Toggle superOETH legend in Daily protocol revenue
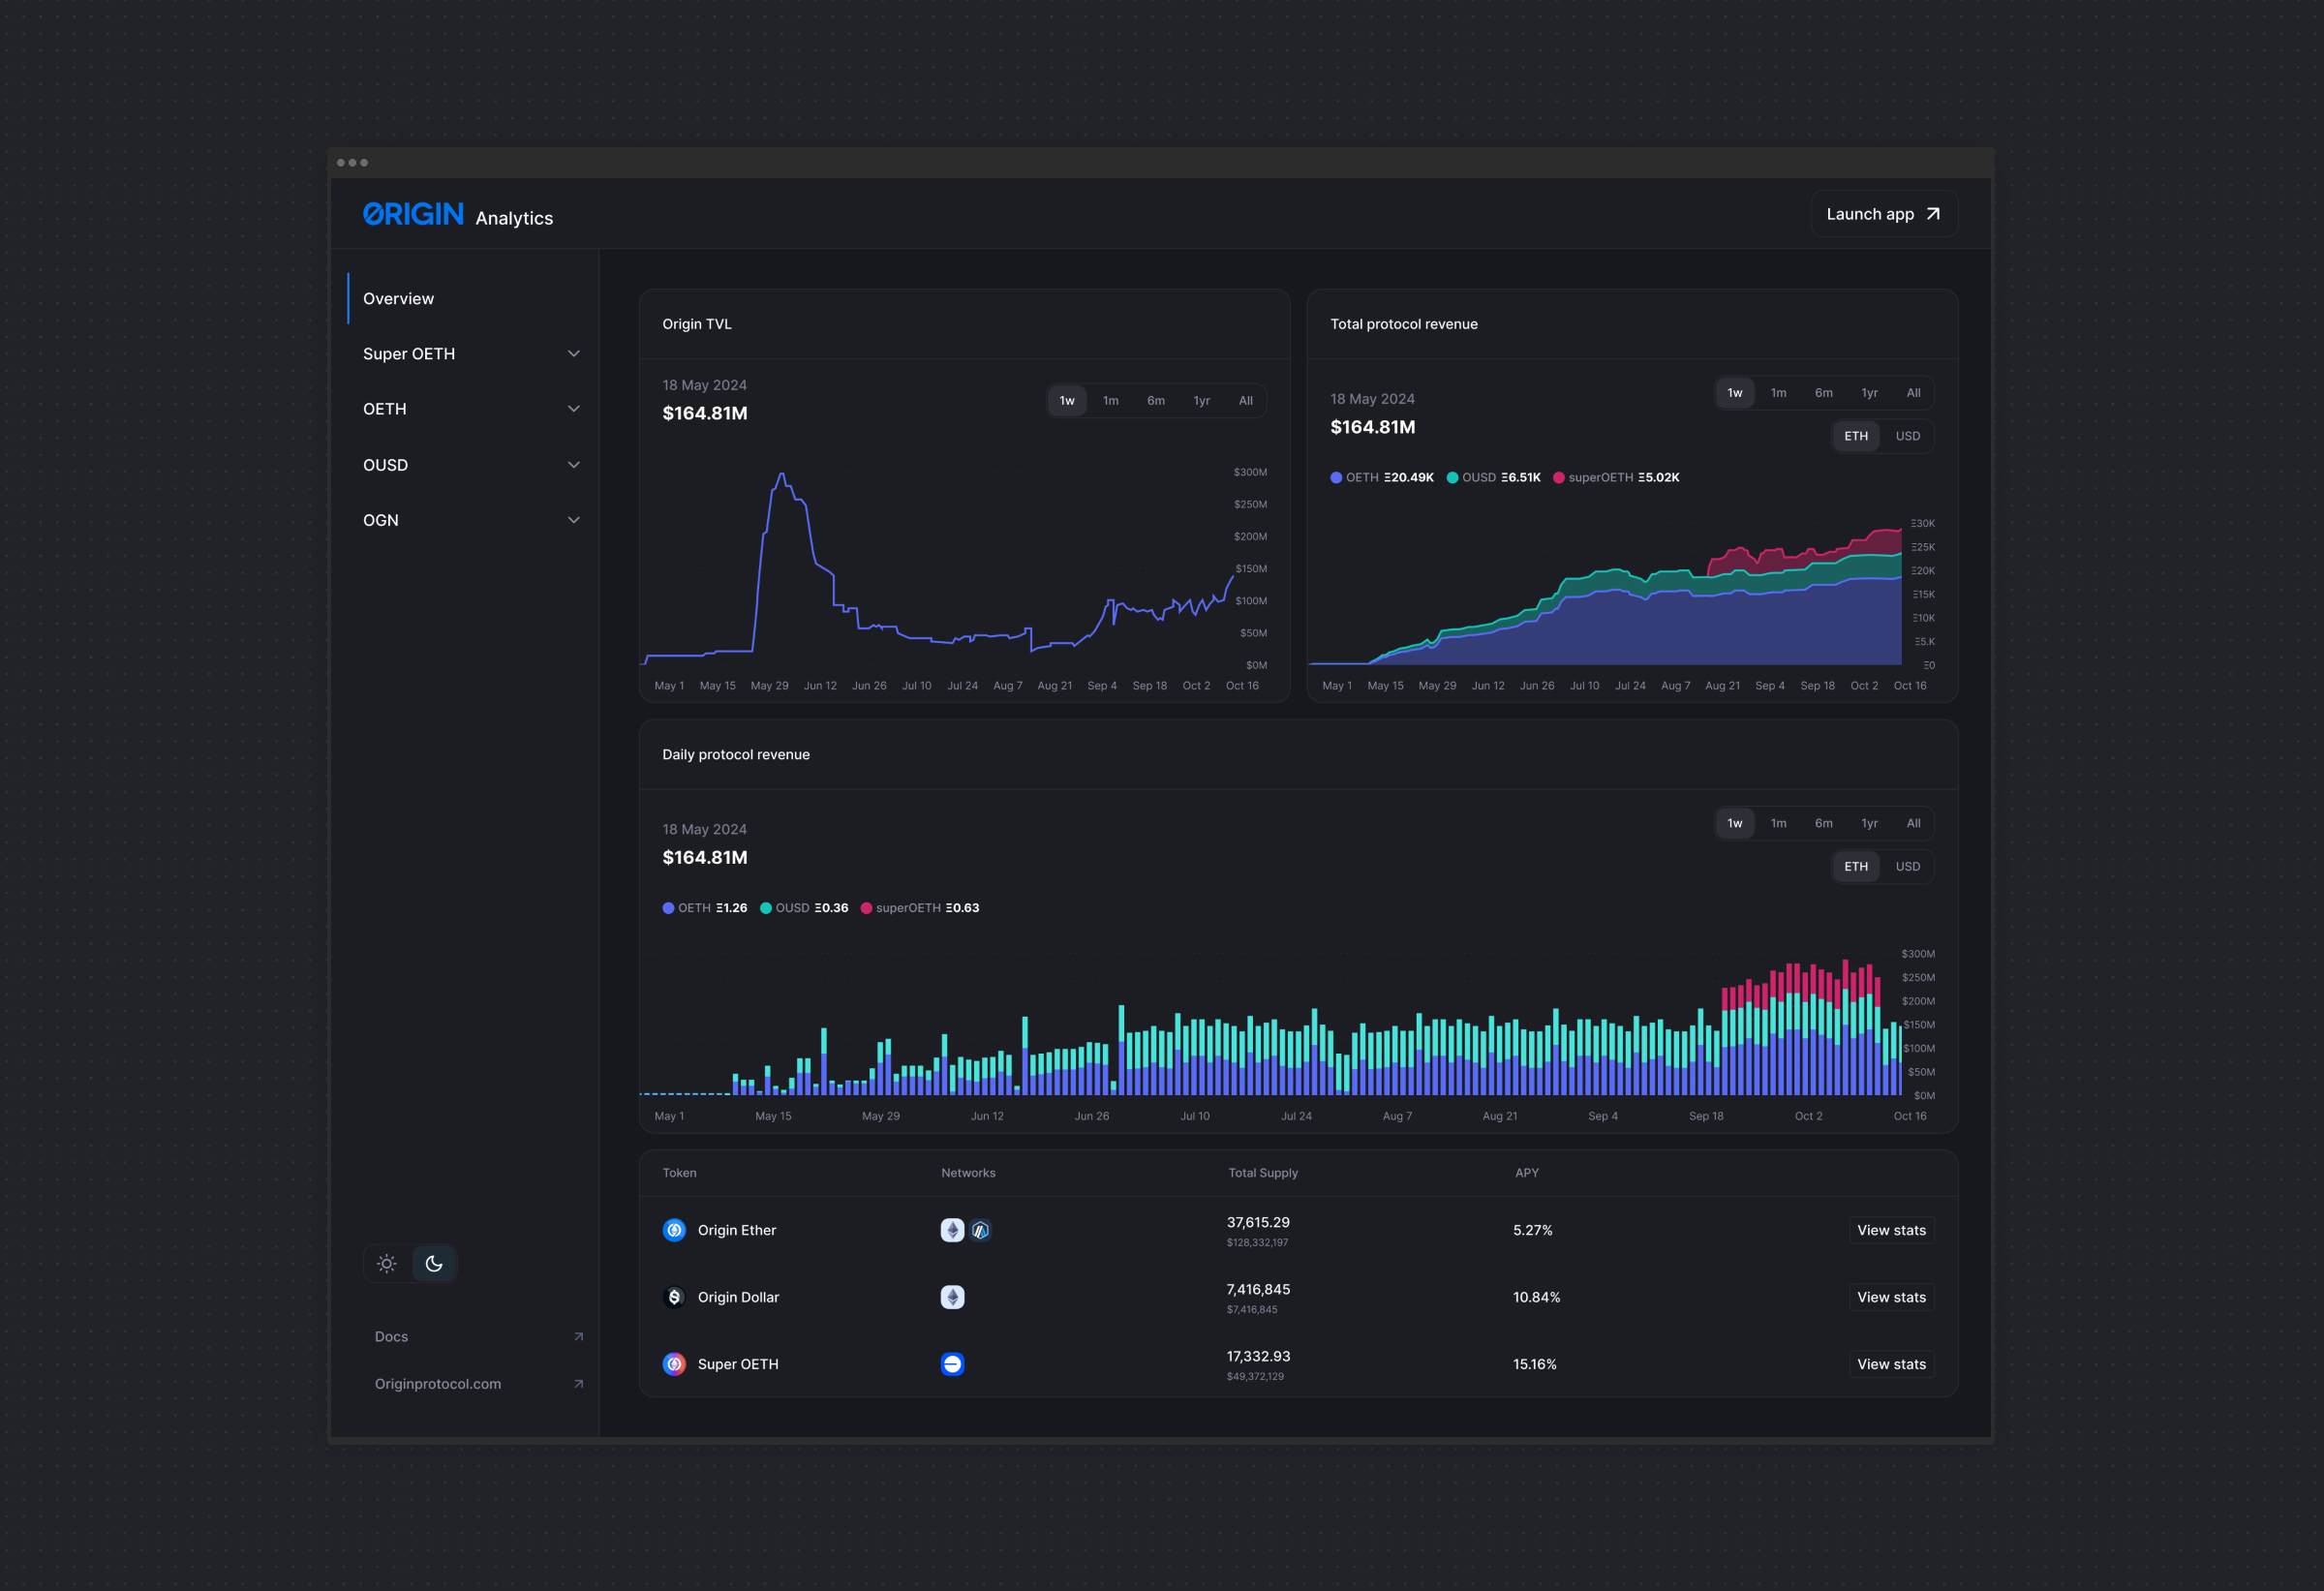Image resolution: width=2324 pixels, height=1591 pixels. click(x=919, y=908)
